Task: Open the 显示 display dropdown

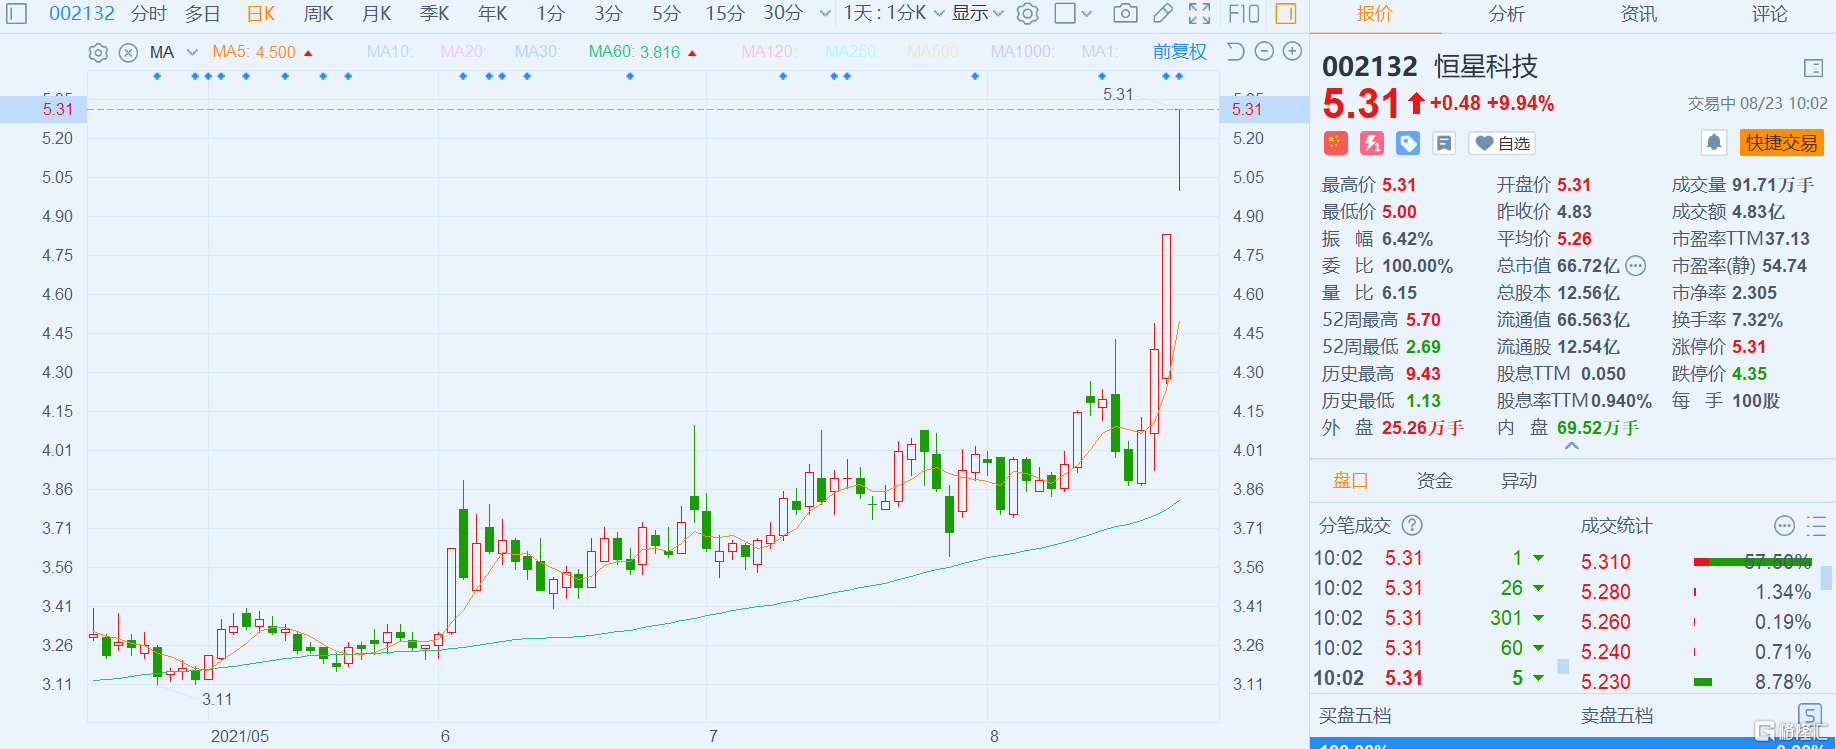Action: tap(978, 14)
